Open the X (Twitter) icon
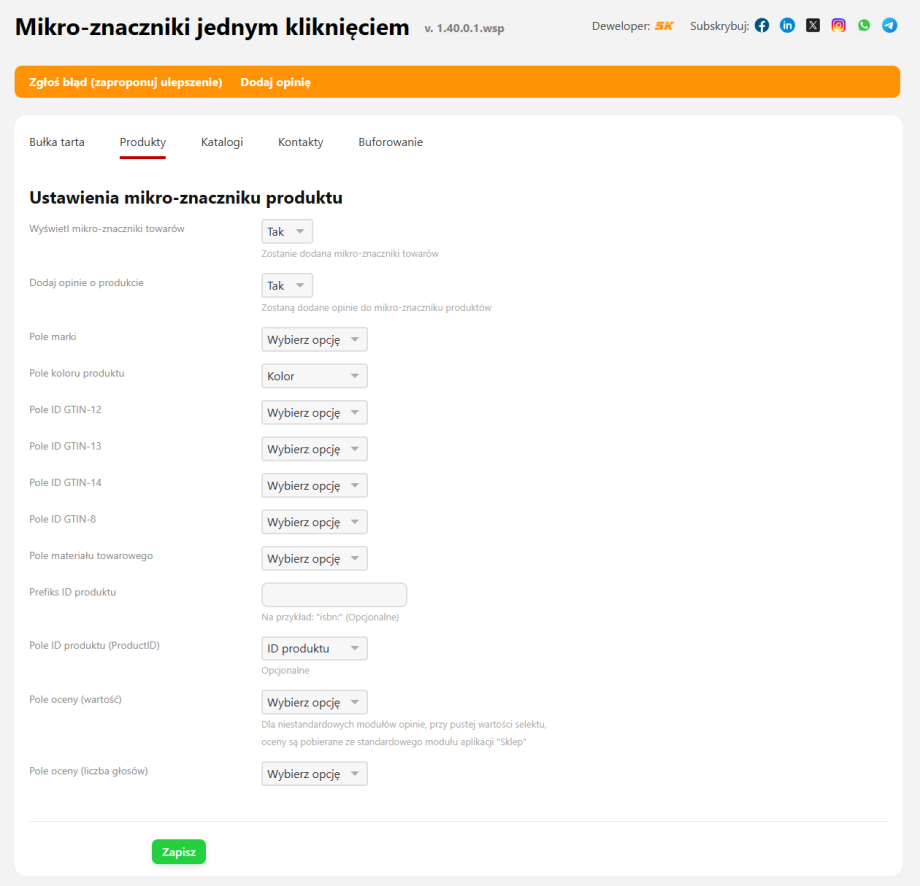The height and width of the screenshot is (886, 920). (812, 25)
